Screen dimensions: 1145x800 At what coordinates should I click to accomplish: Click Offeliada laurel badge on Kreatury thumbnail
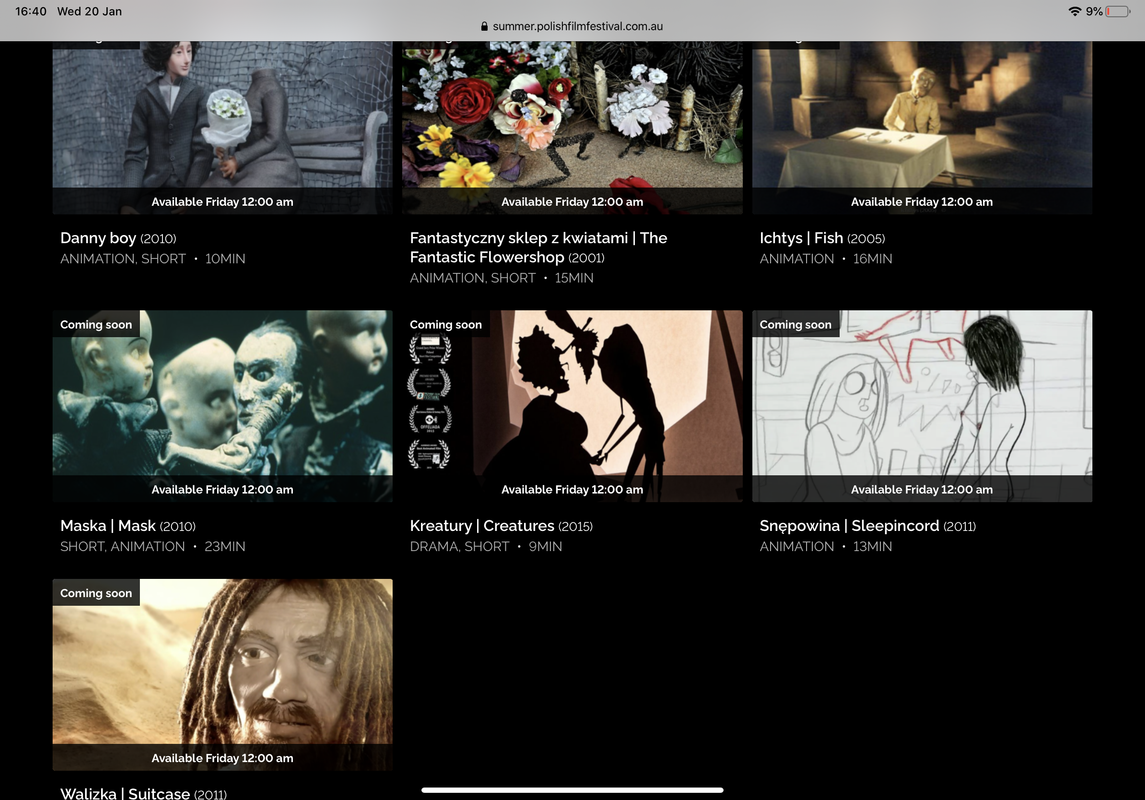point(430,419)
